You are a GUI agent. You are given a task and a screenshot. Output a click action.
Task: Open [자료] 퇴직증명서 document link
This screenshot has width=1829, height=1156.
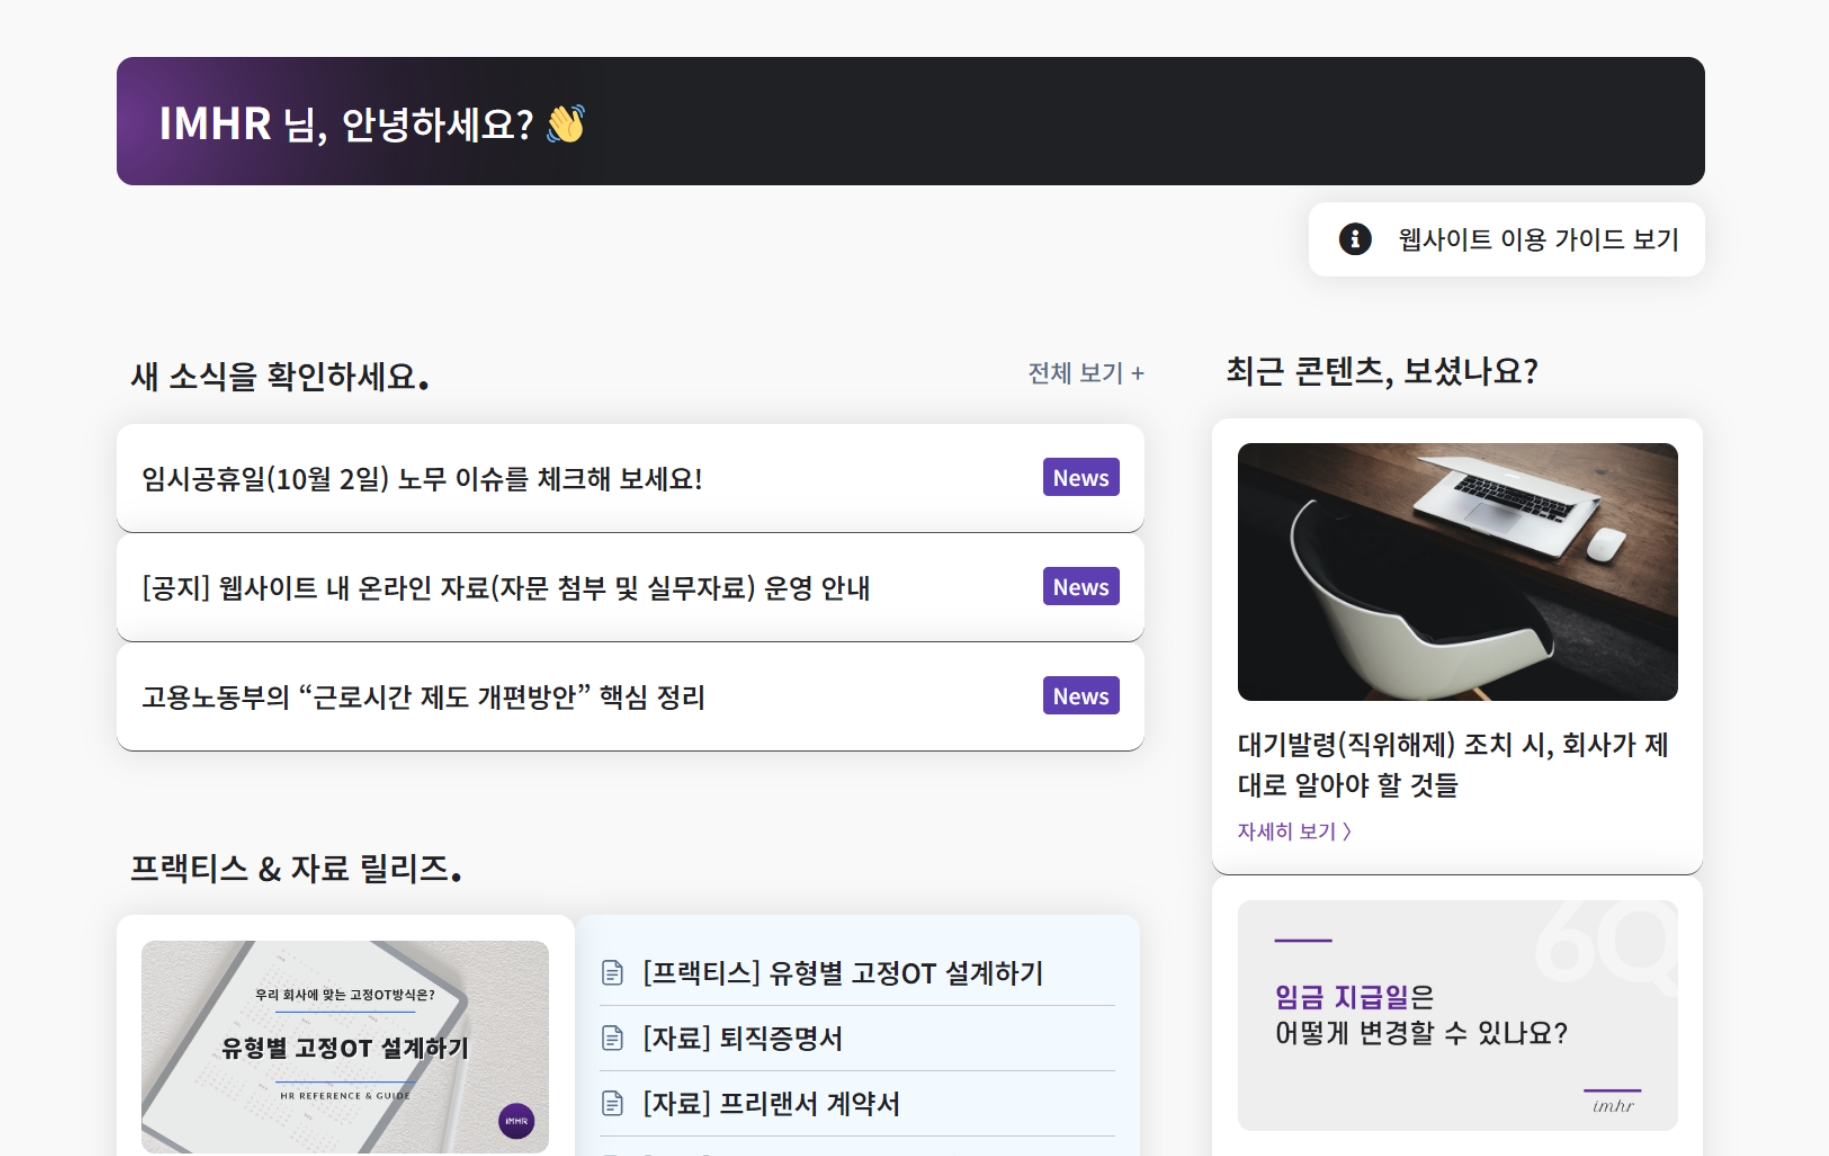tap(742, 1038)
